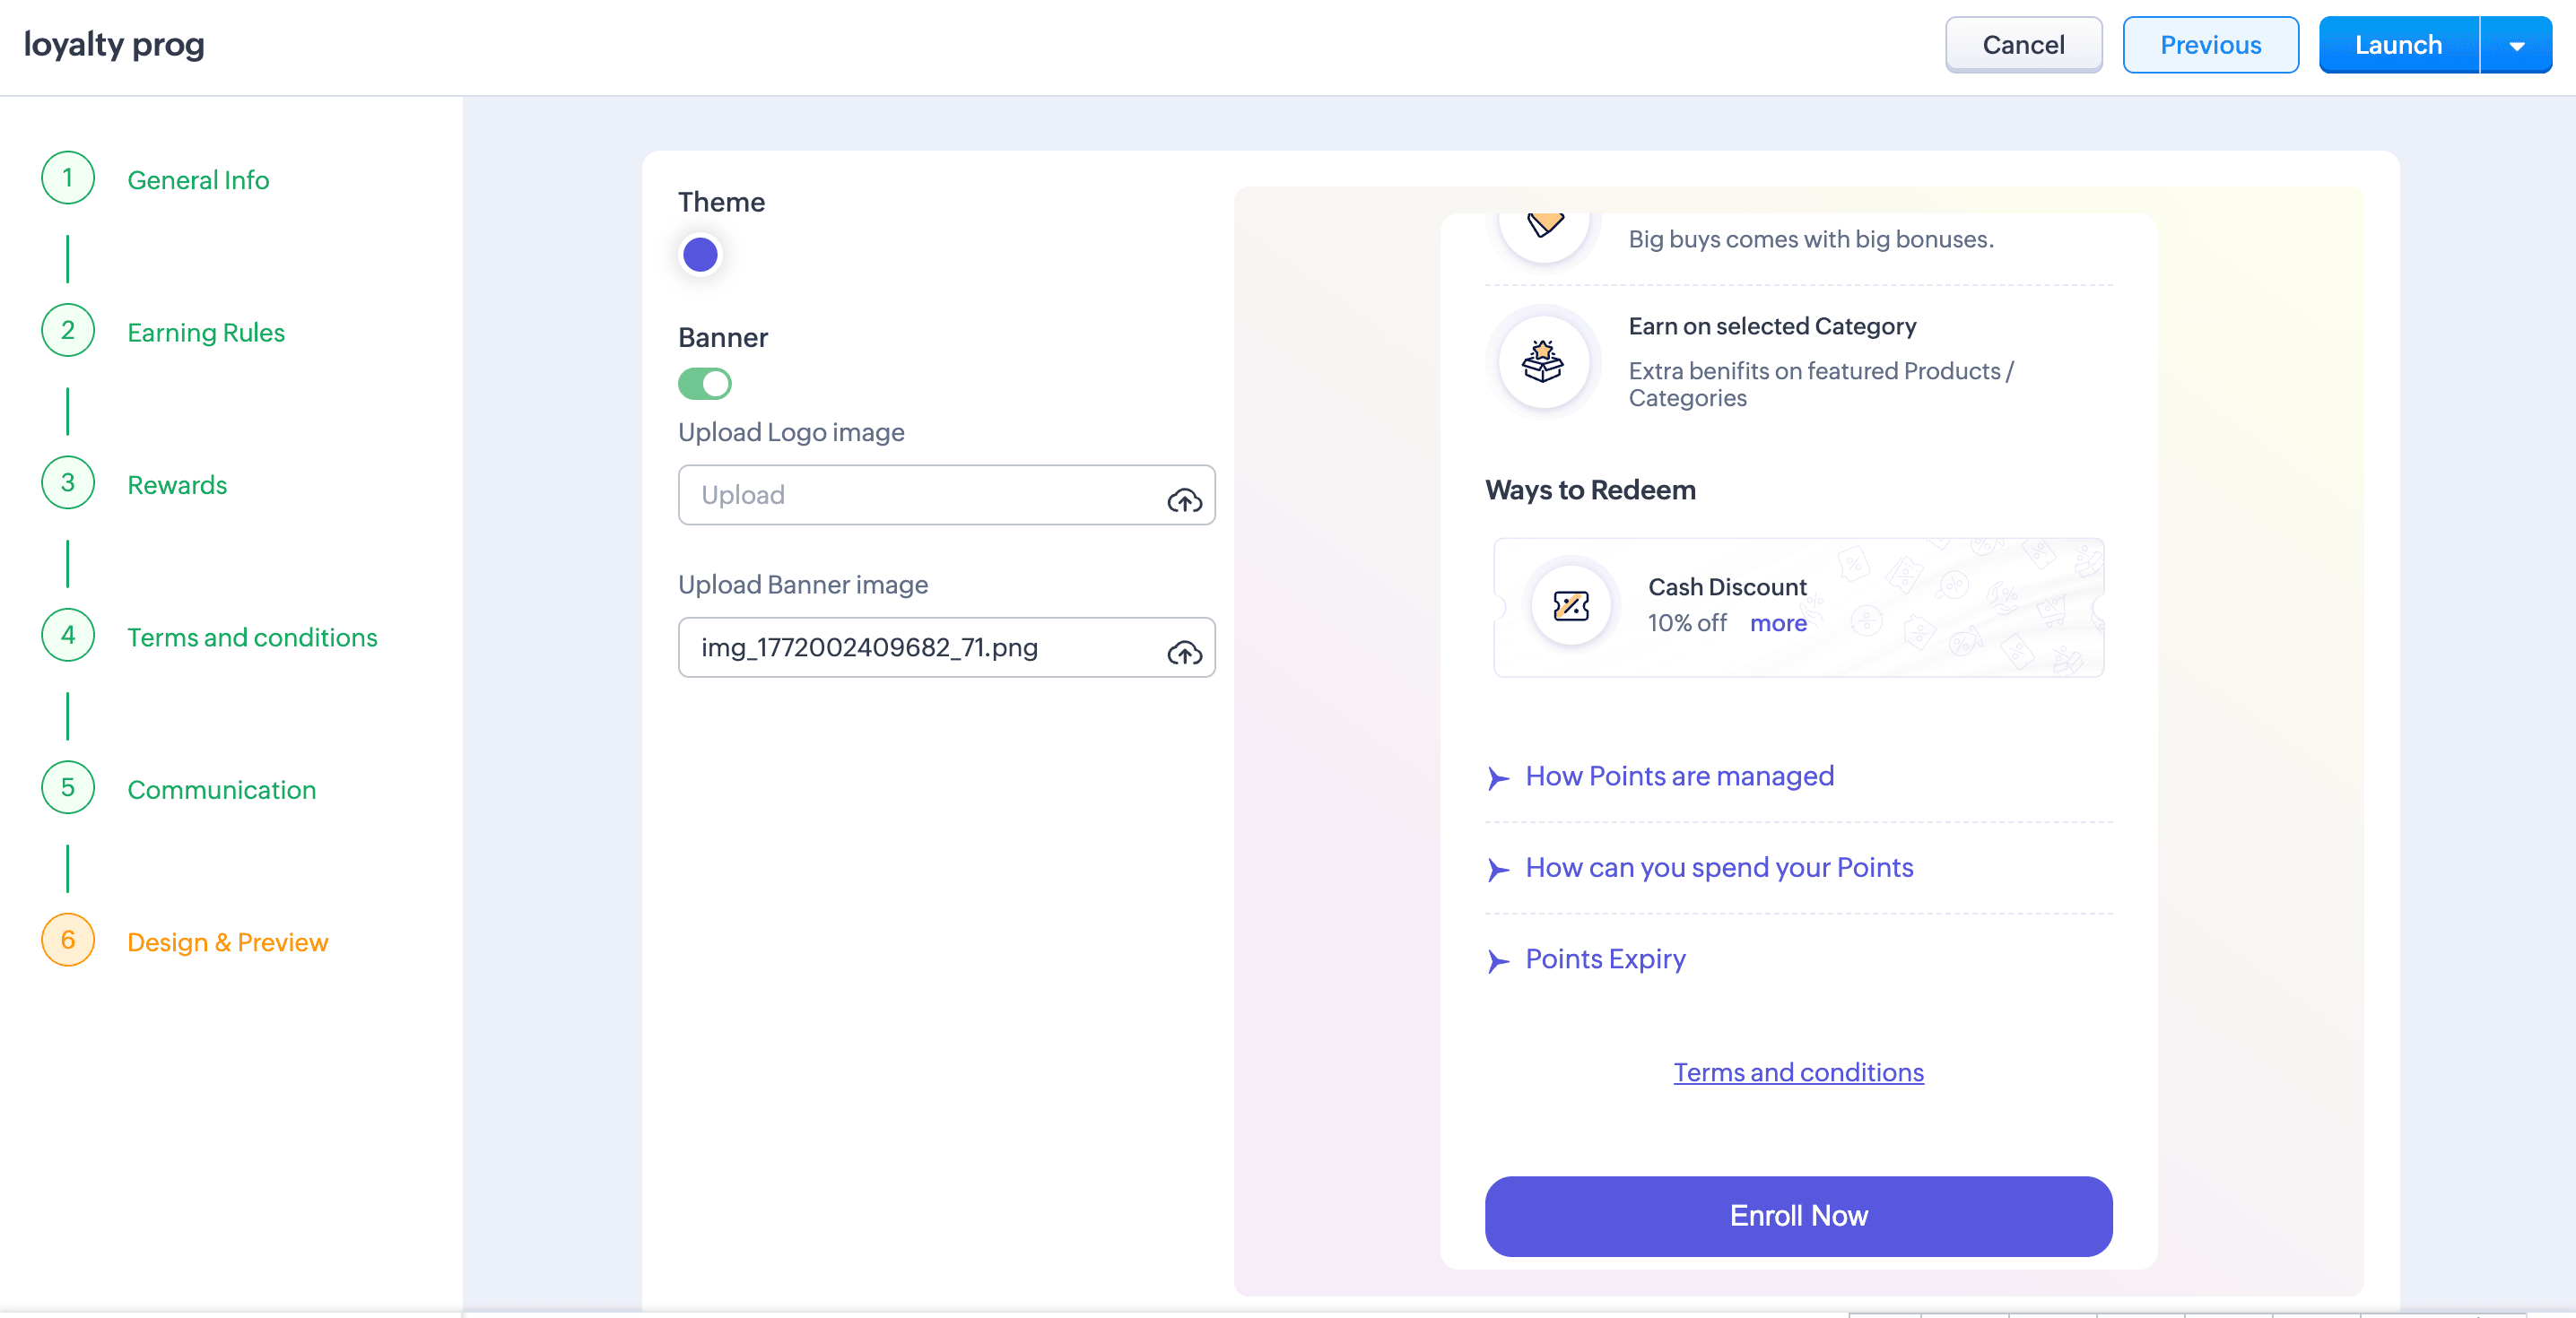The height and width of the screenshot is (1318, 2576).
Task: Open the Terms and conditions link in the preview
Action: coord(1798,1072)
